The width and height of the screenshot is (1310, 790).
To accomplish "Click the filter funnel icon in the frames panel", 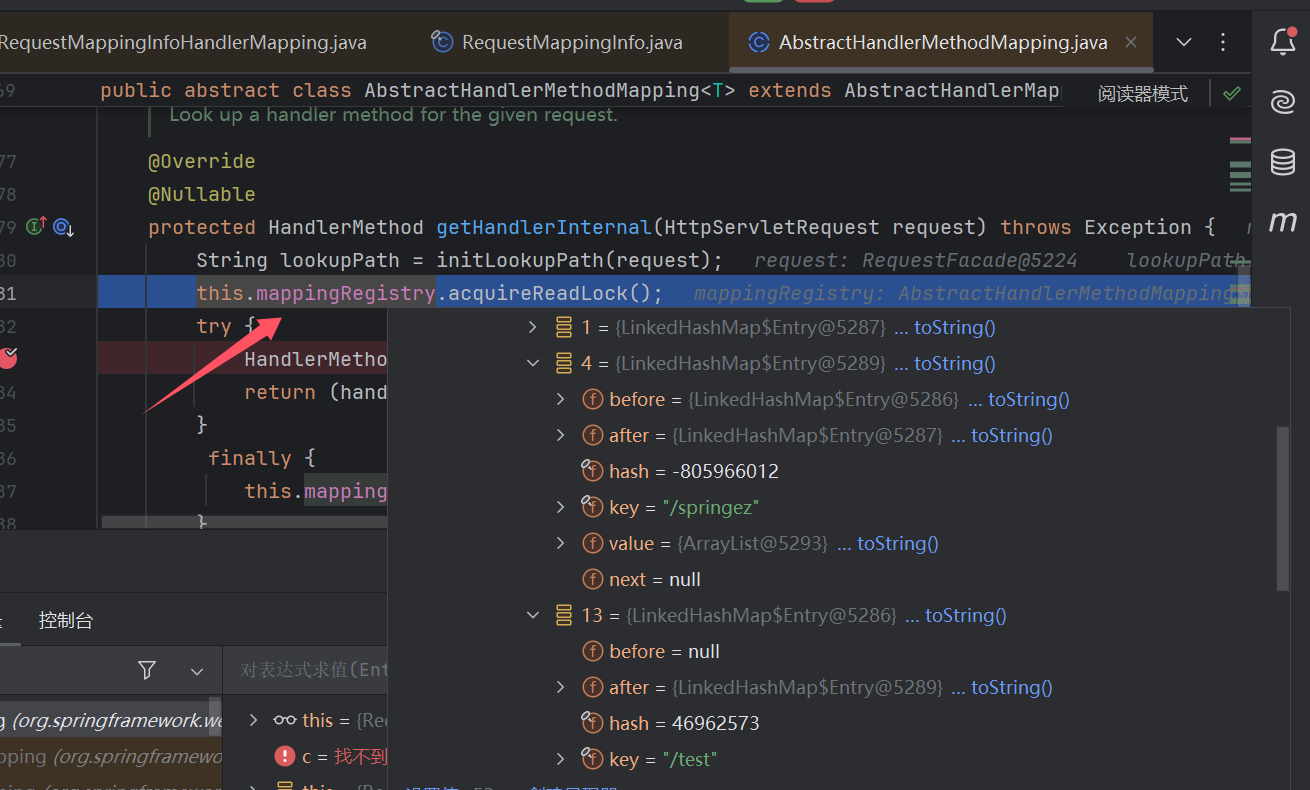I will (x=147, y=670).
